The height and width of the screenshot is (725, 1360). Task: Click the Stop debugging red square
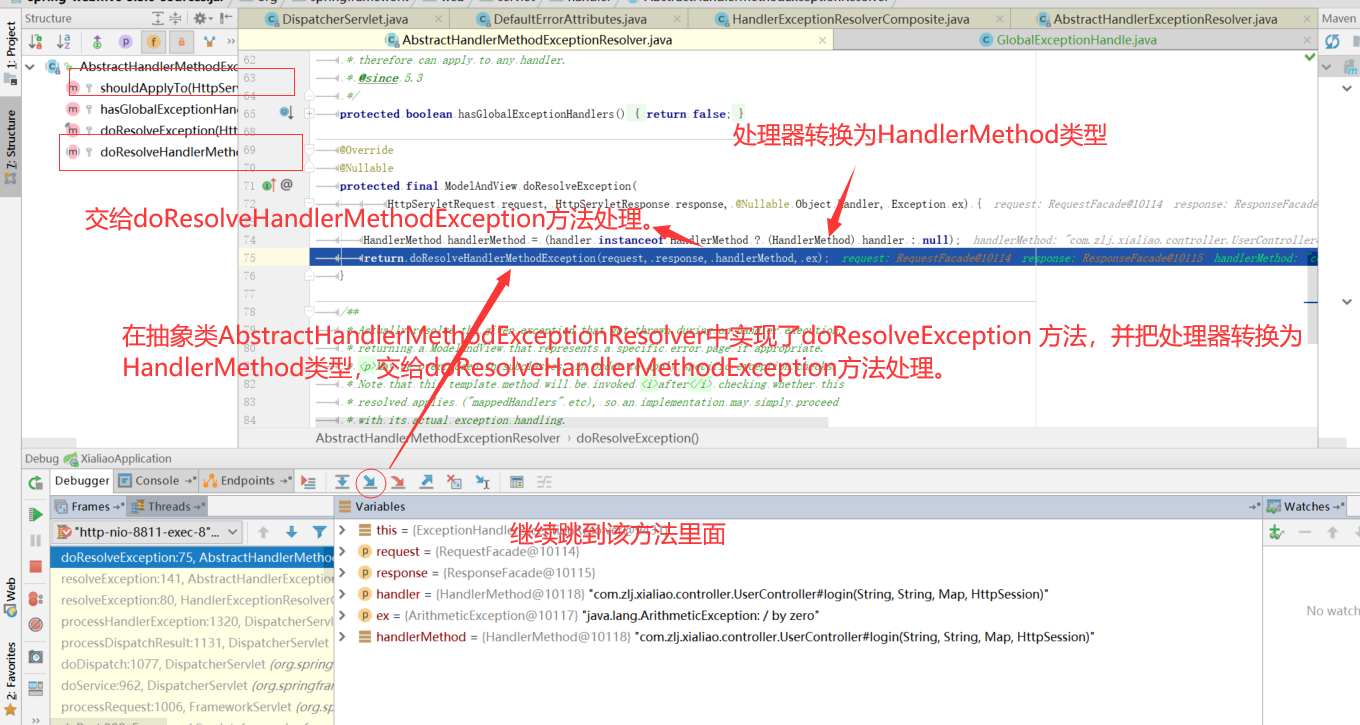click(x=36, y=566)
